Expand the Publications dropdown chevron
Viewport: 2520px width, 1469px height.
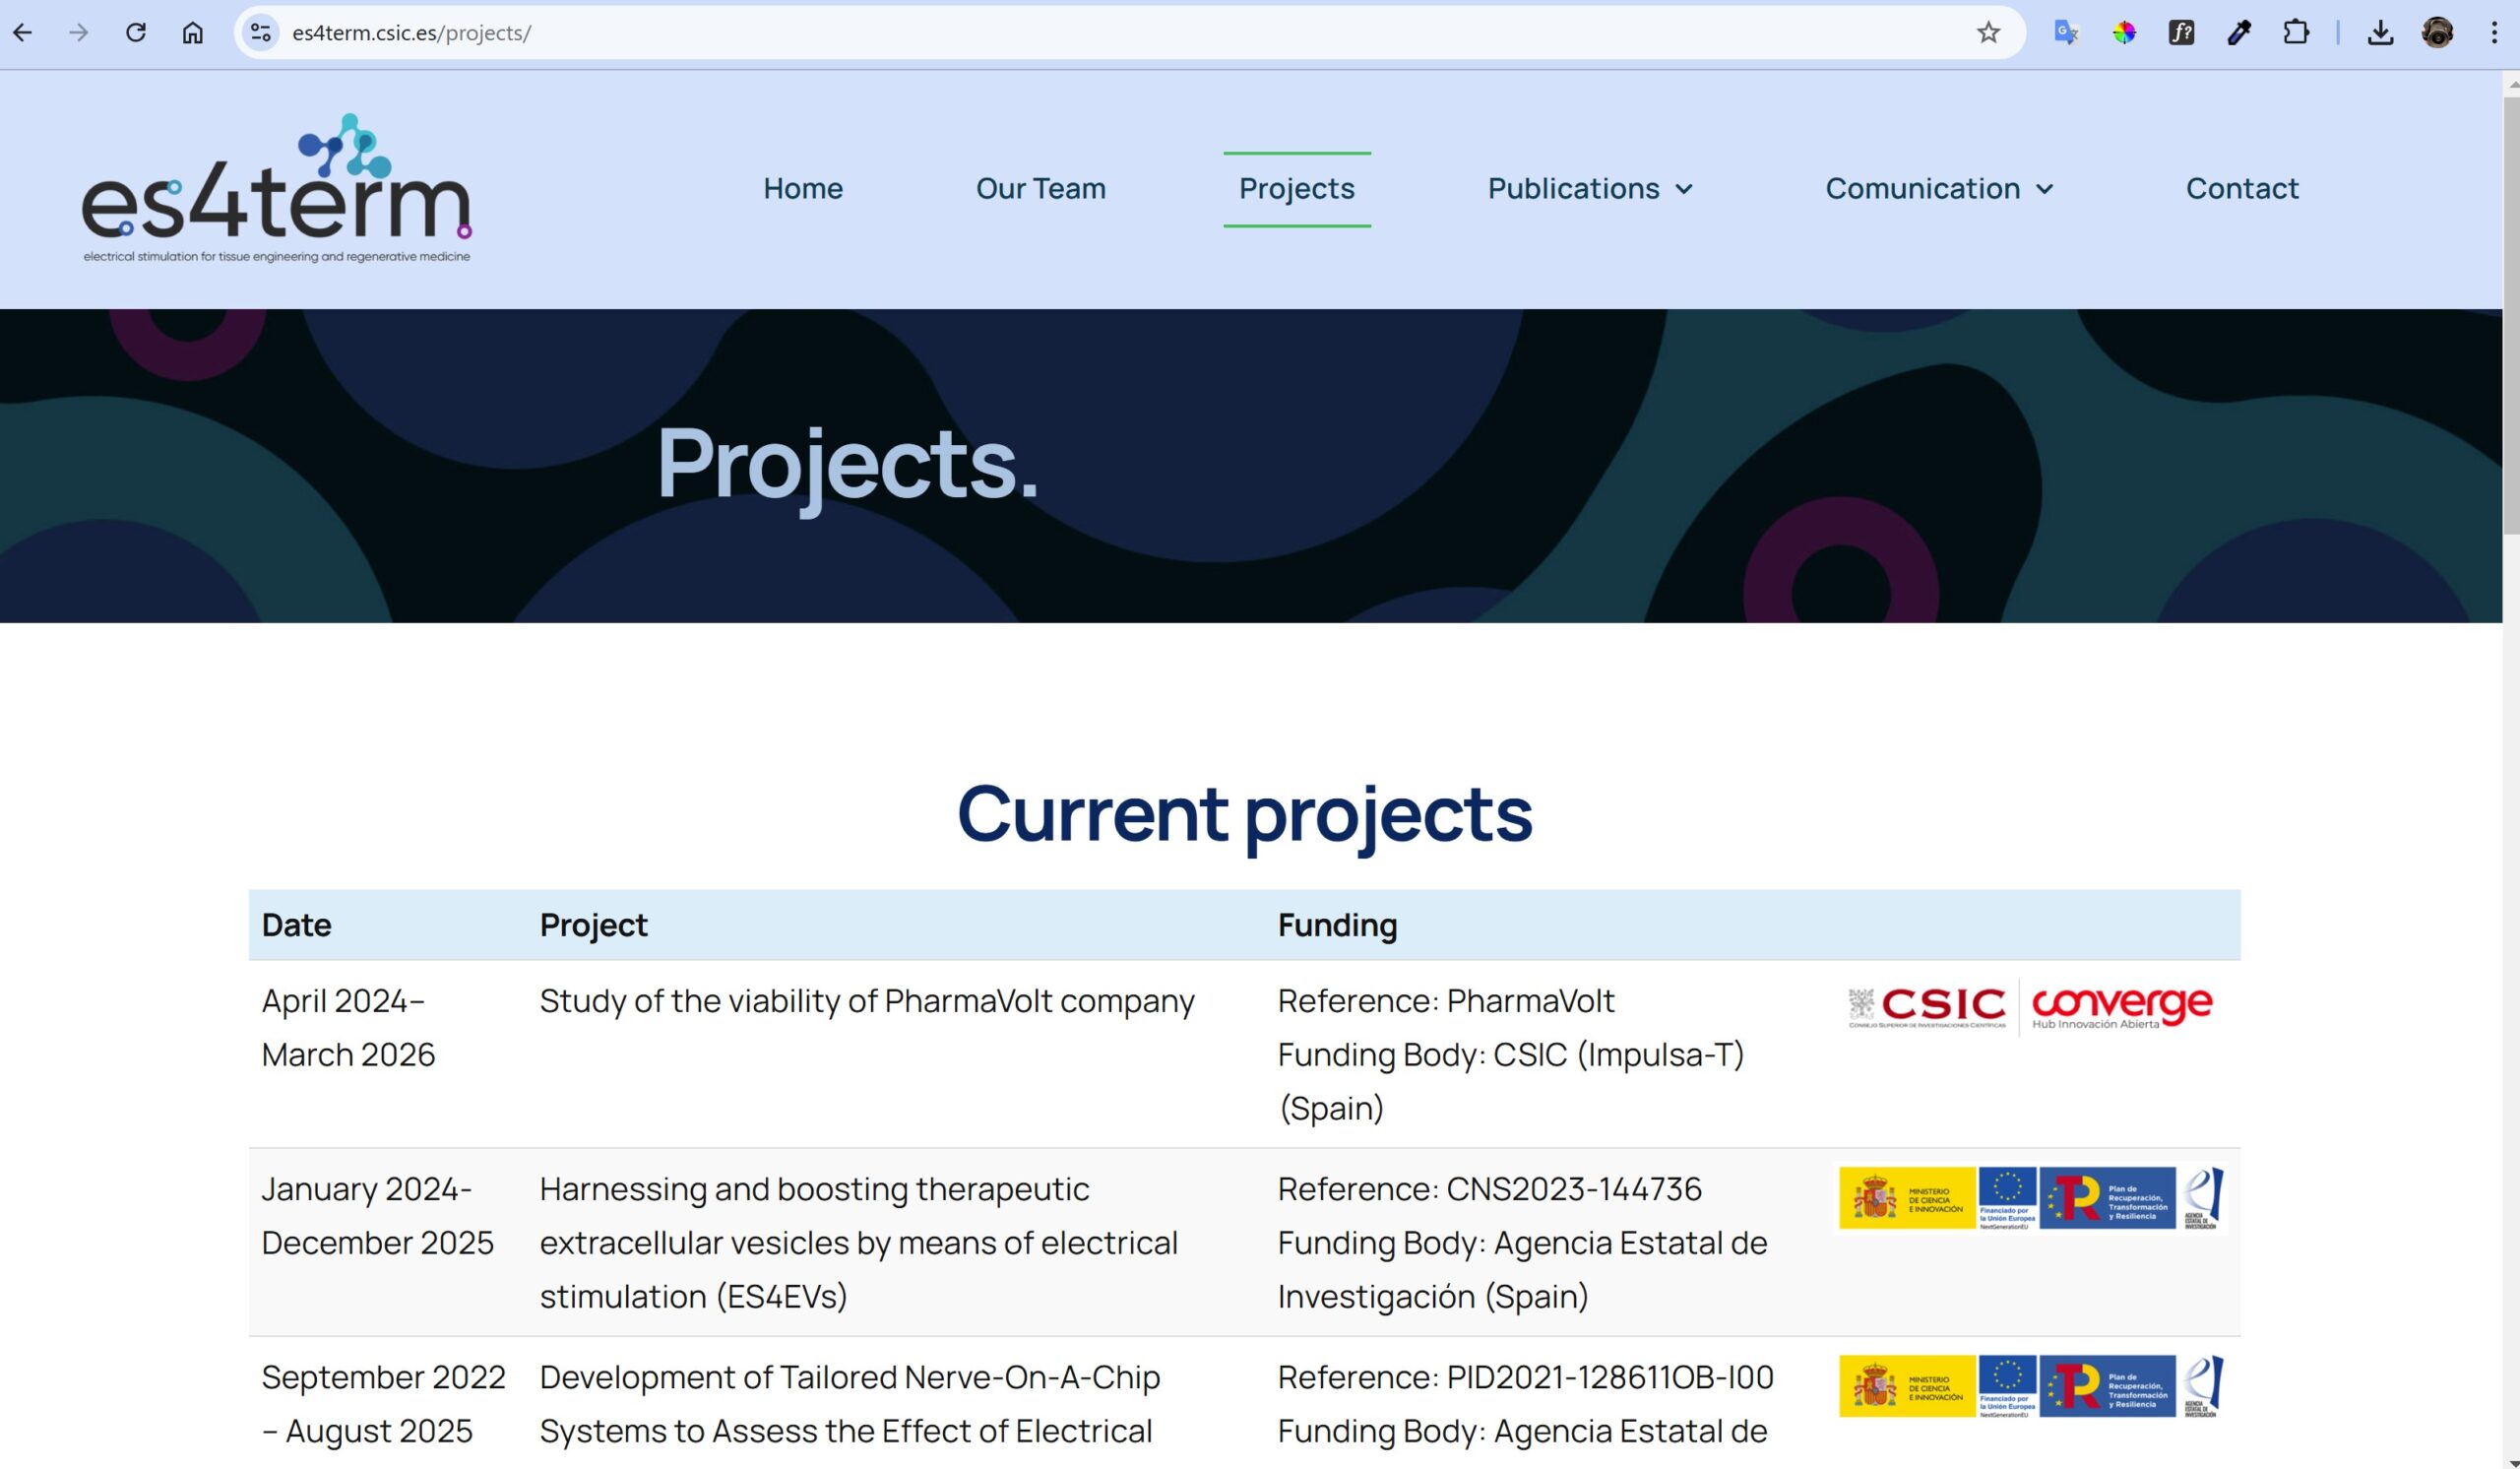click(1684, 189)
